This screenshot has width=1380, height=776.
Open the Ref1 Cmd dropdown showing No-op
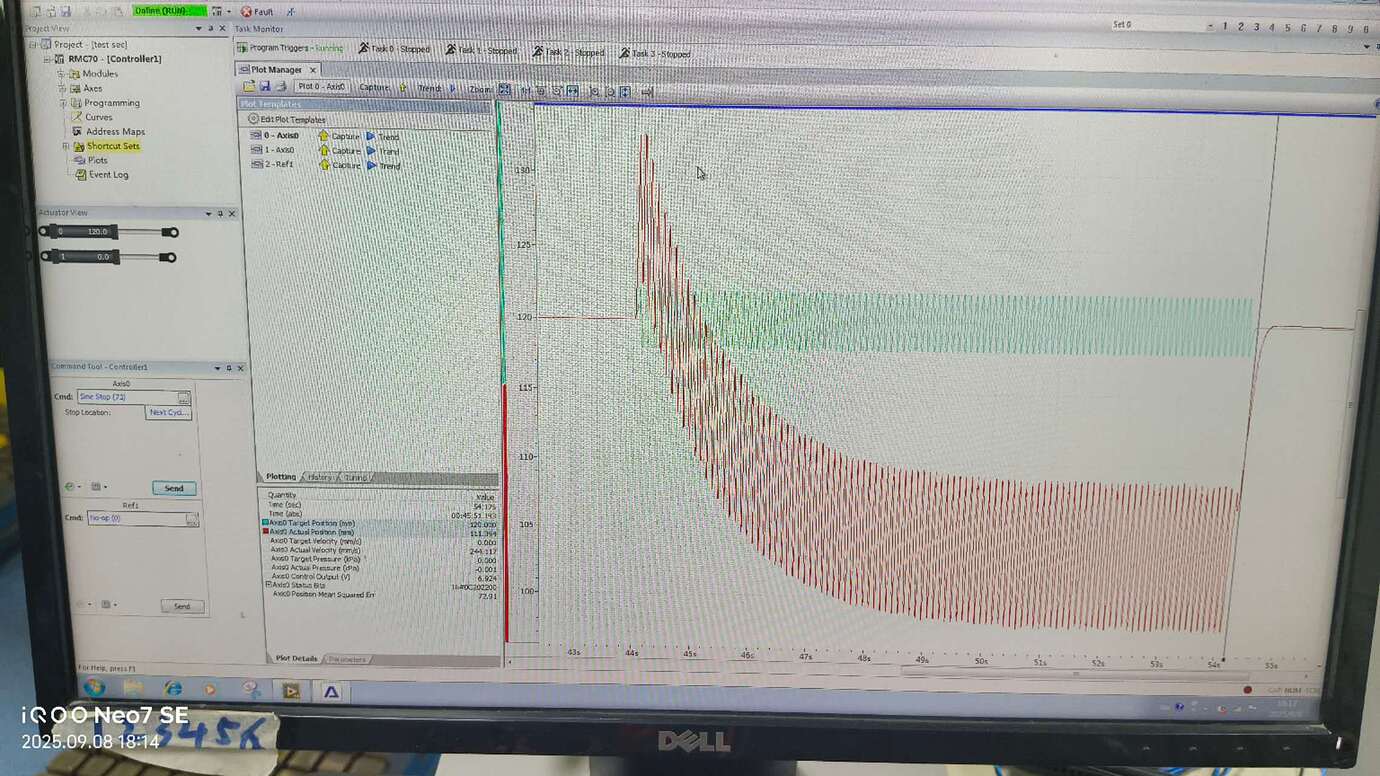click(192, 519)
